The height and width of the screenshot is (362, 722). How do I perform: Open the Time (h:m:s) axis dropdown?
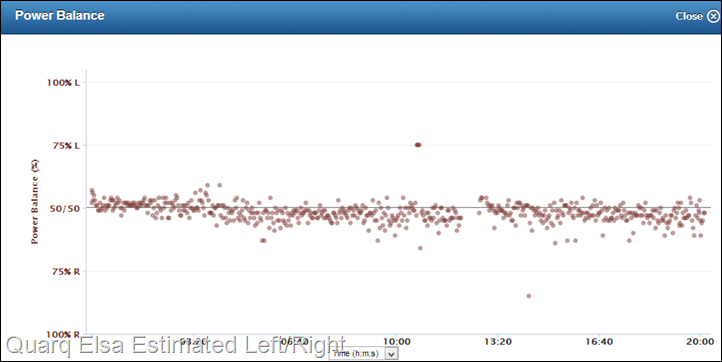pos(363,353)
